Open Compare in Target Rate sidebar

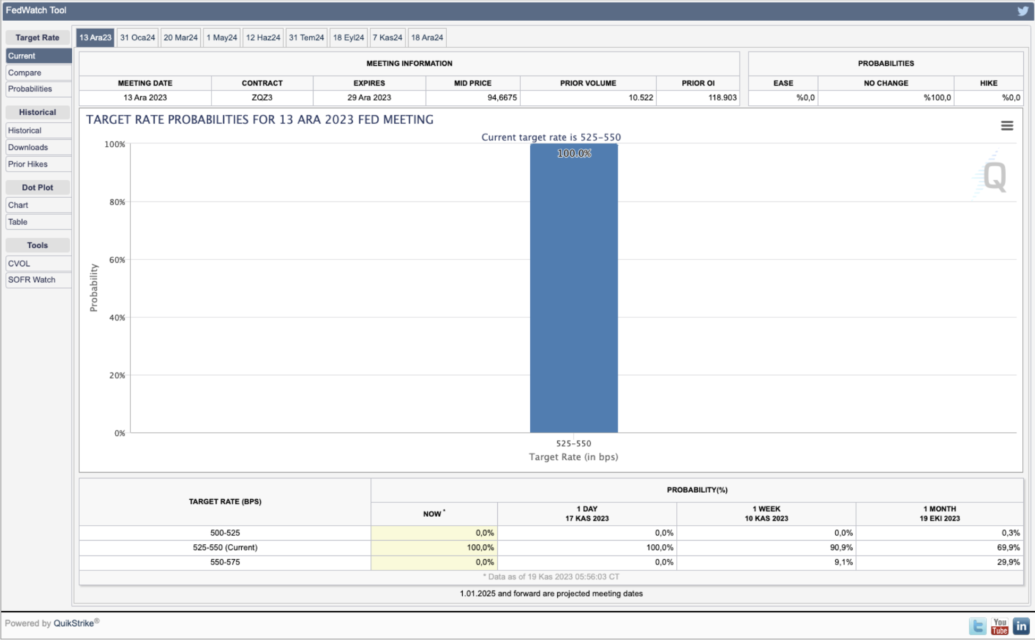pyautogui.click(x=38, y=73)
